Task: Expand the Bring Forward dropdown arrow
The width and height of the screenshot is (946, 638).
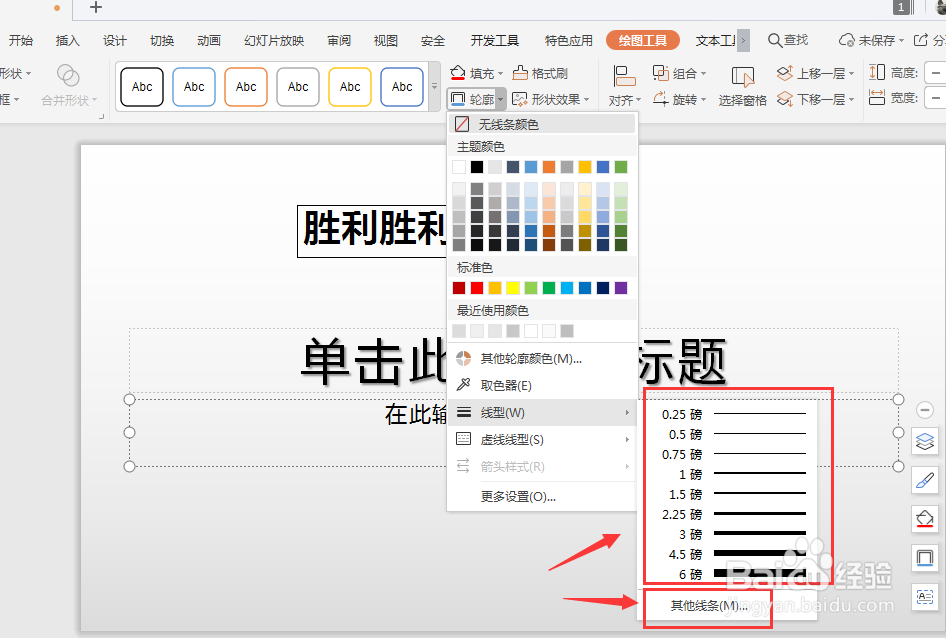Action: 851,74
